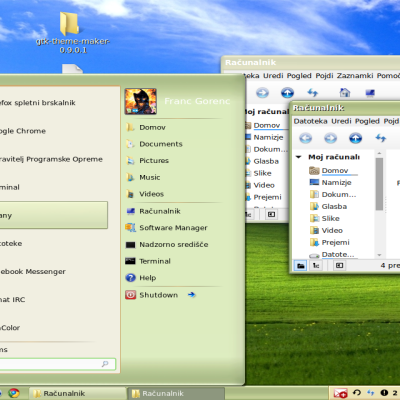Open Documents from the start menu
Screen dimensions: 400x400
(x=154, y=144)
